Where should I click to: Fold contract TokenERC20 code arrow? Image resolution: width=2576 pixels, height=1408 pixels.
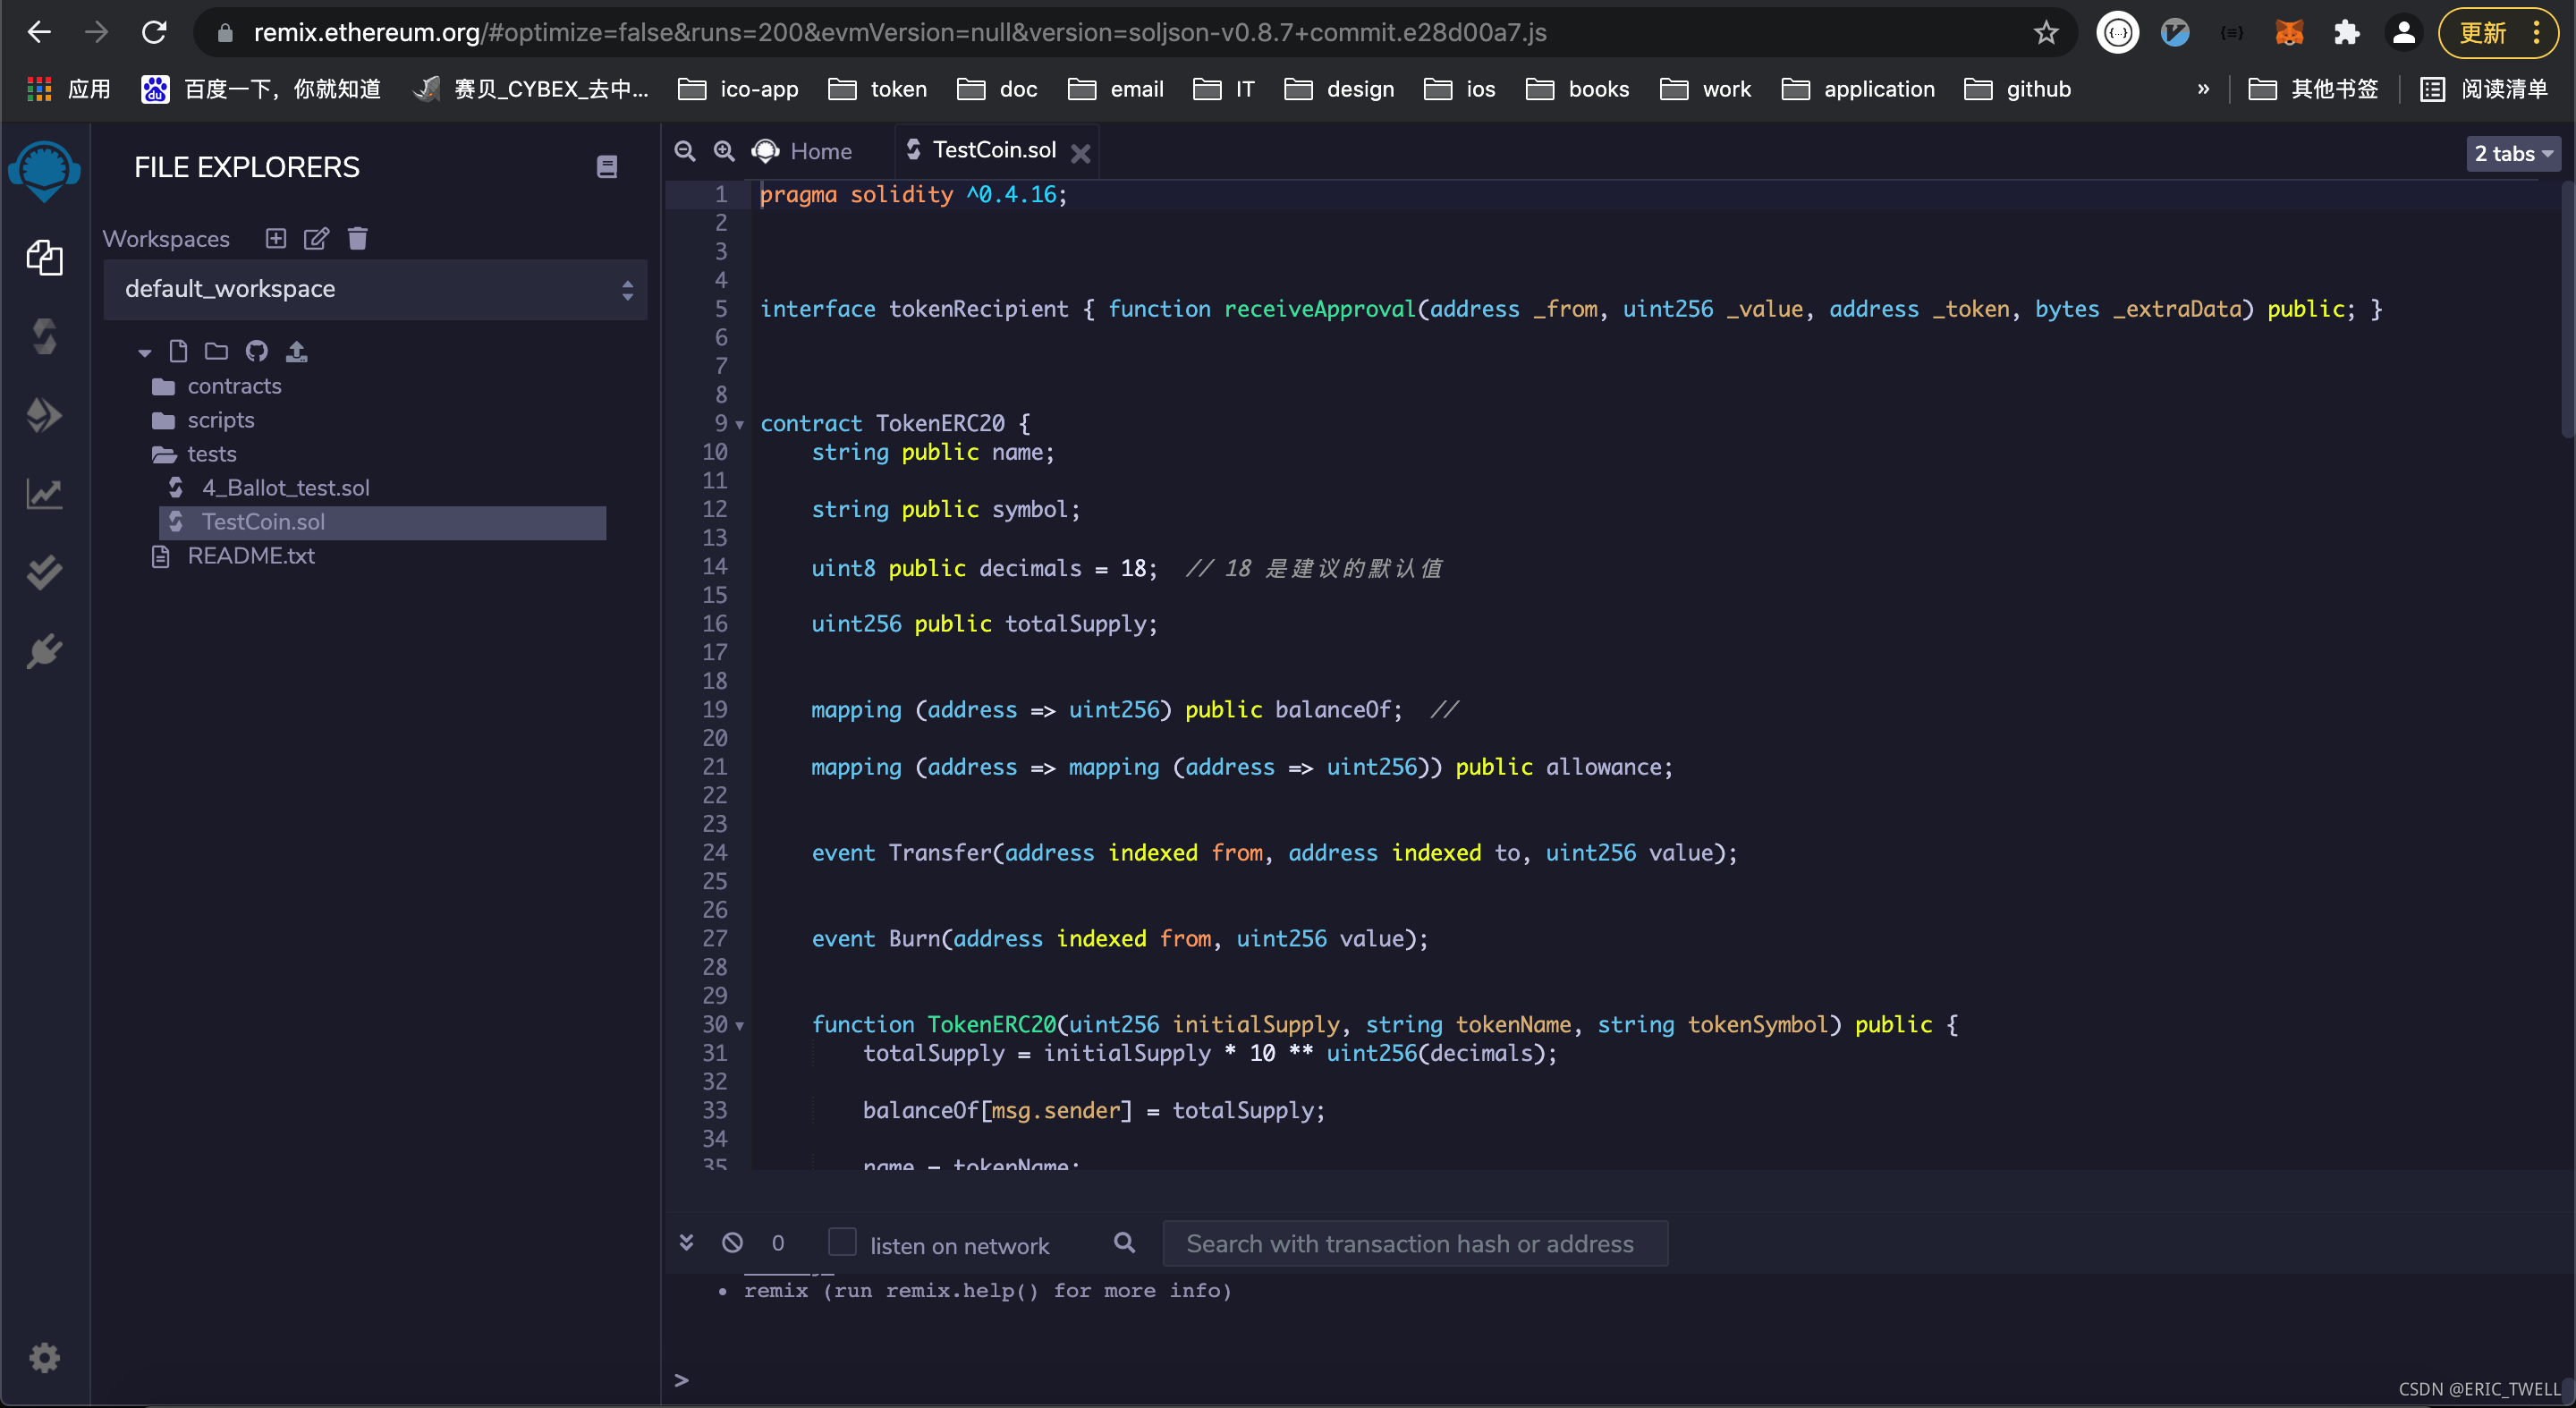[740, 424]
